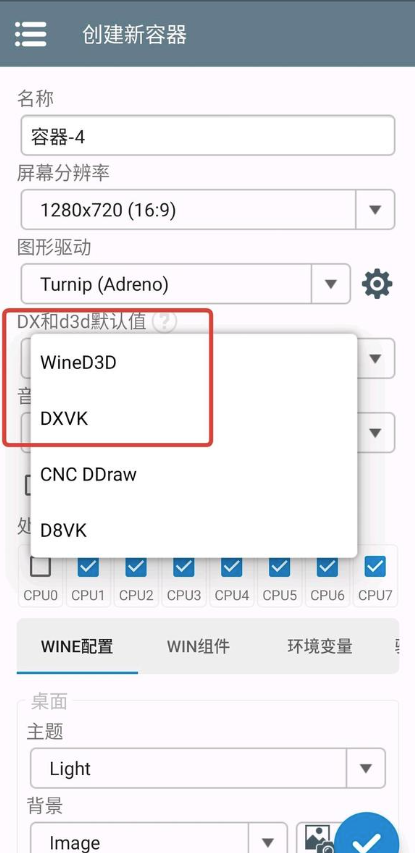
Task: Select WineD3D from the list
Action: (x=194, y=362)
